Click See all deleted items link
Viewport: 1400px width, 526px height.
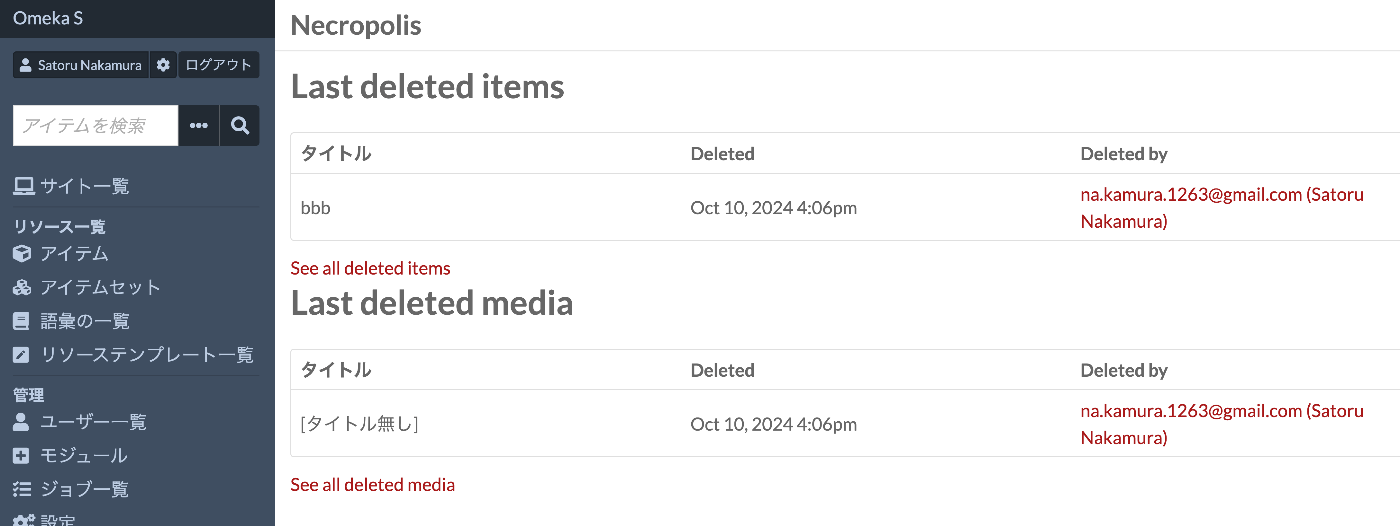coord(370,268)
